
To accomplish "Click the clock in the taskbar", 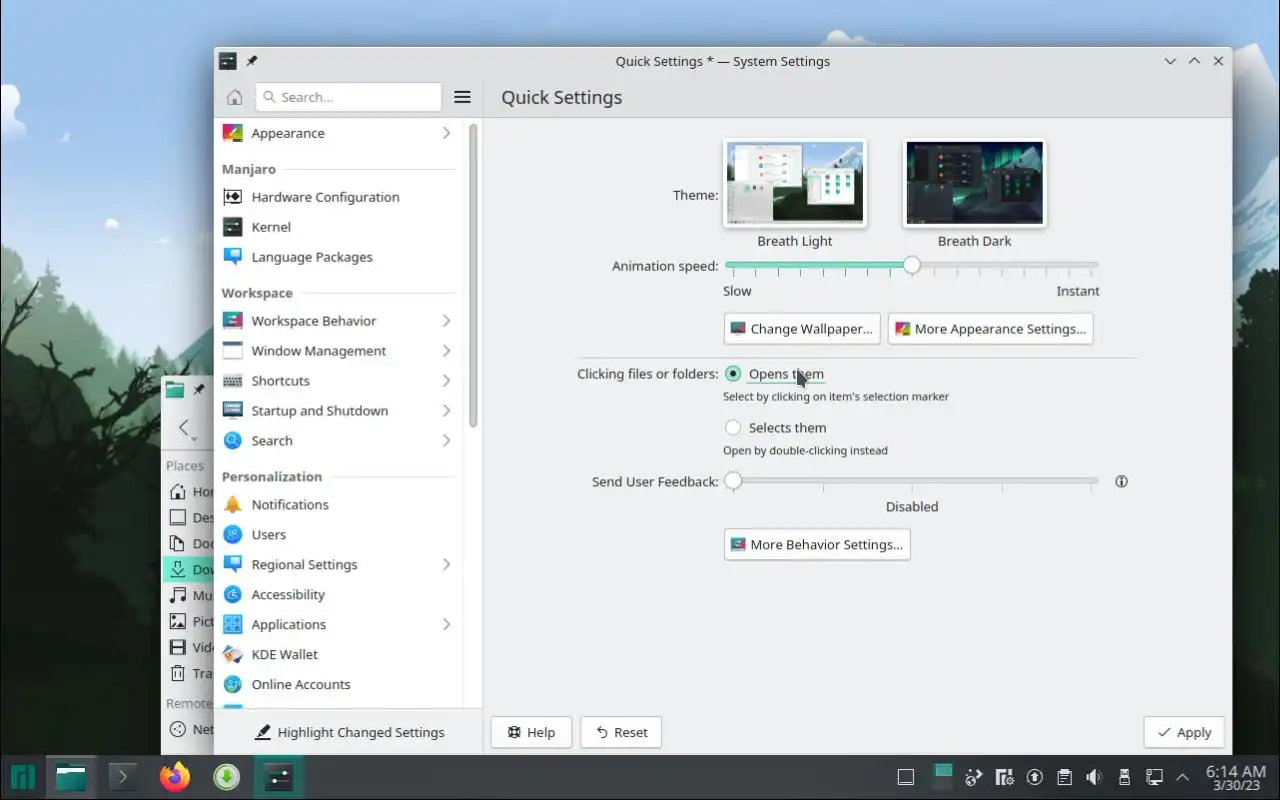I will (x=1236, y=777).
